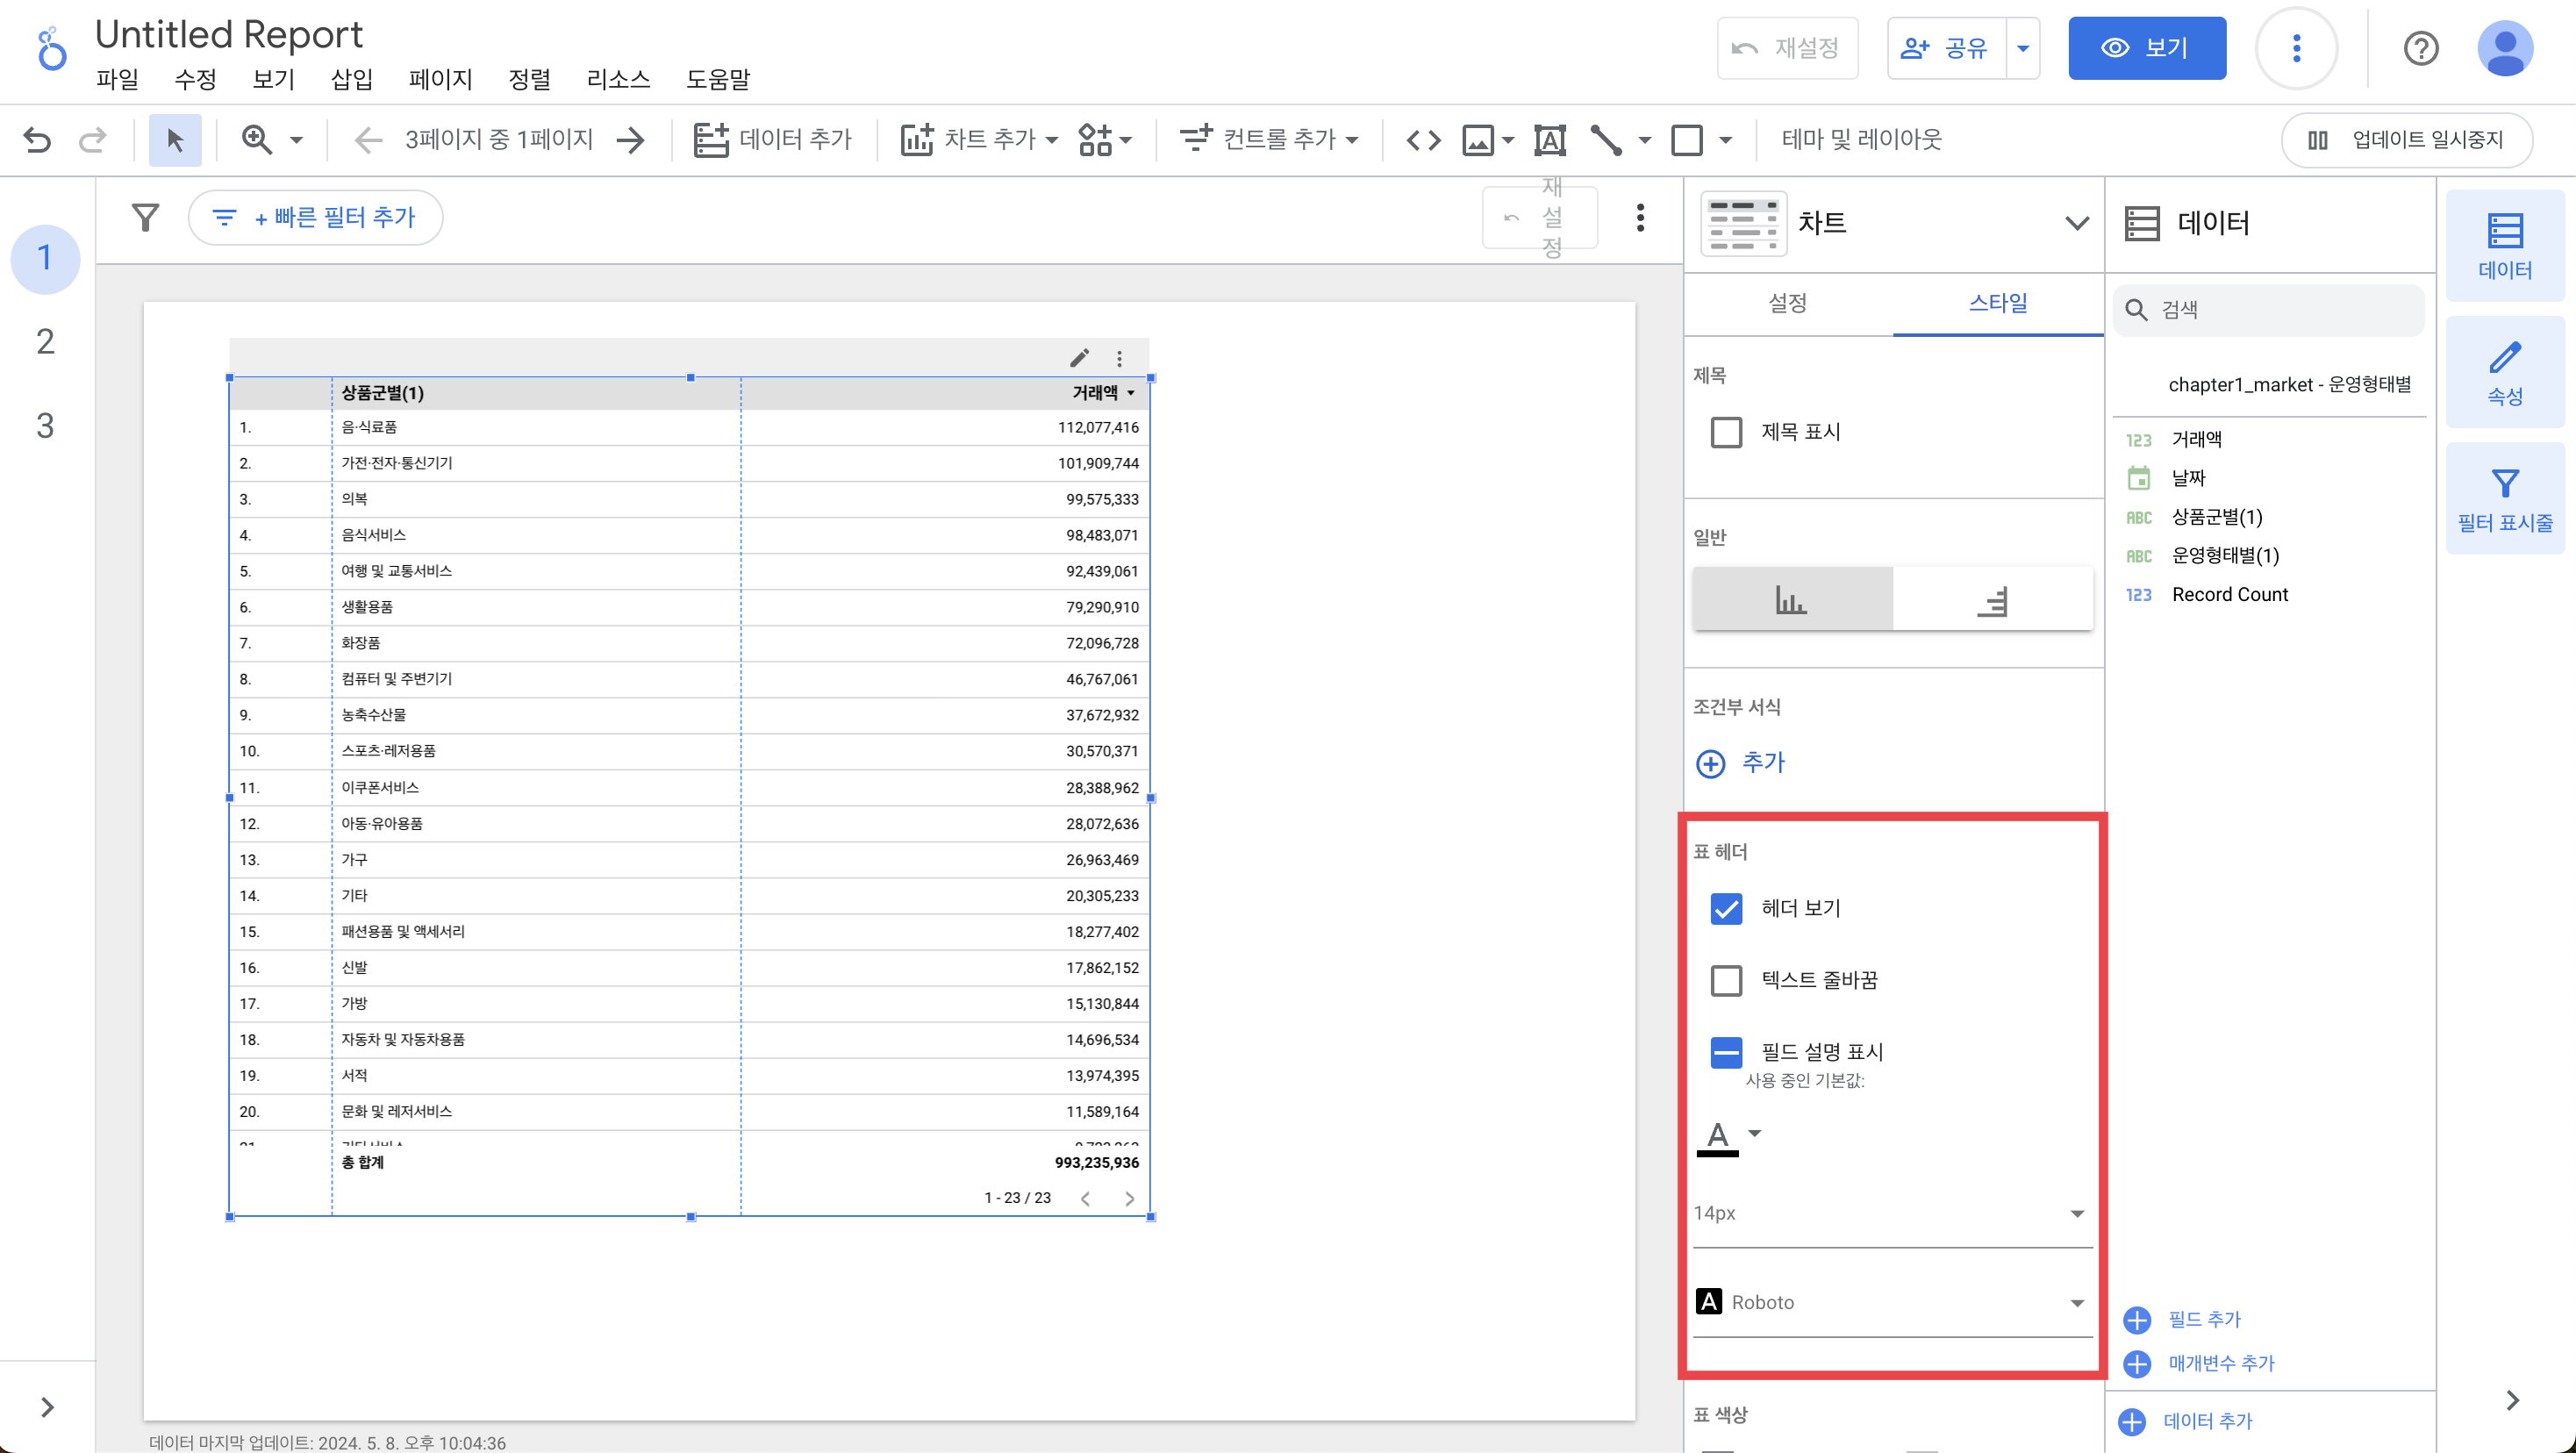
Task: Toggle the 텍스트 줄바꿈 checkbox
Action: [1726, 980]
